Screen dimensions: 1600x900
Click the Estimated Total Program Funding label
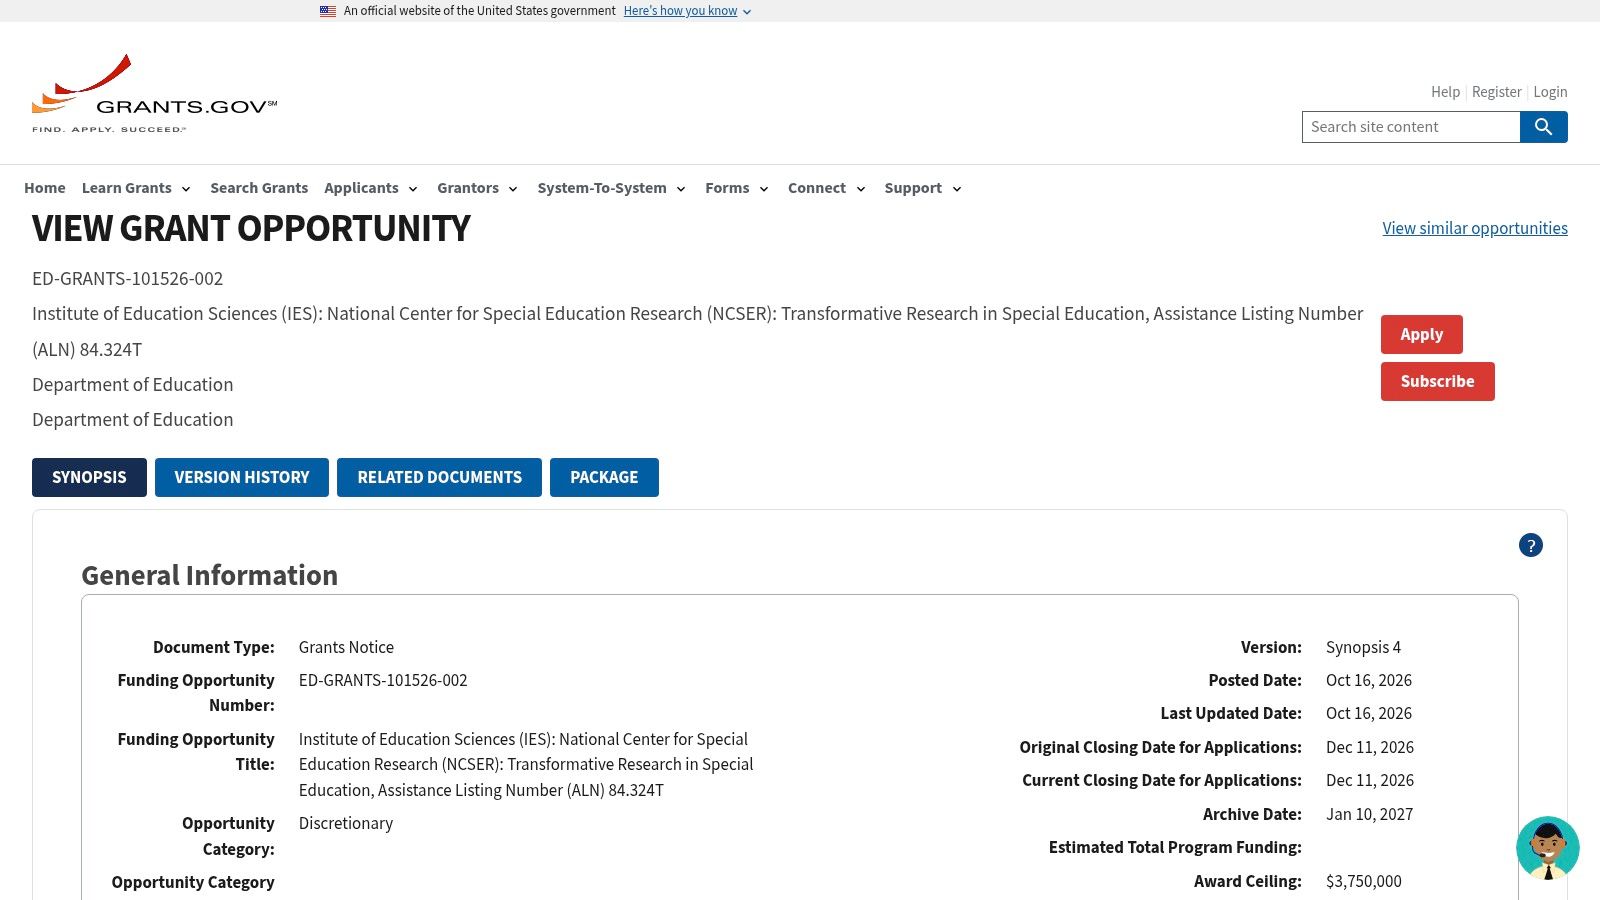[1175, 847]
